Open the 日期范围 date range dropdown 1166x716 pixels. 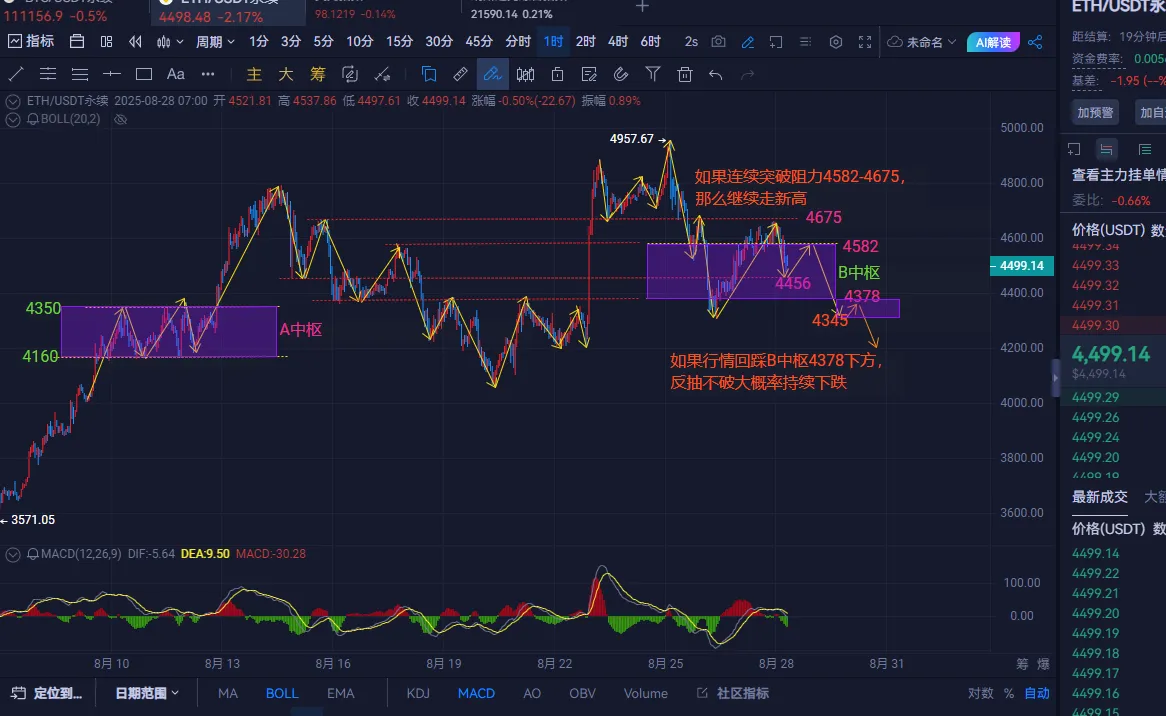coord(146,693)
